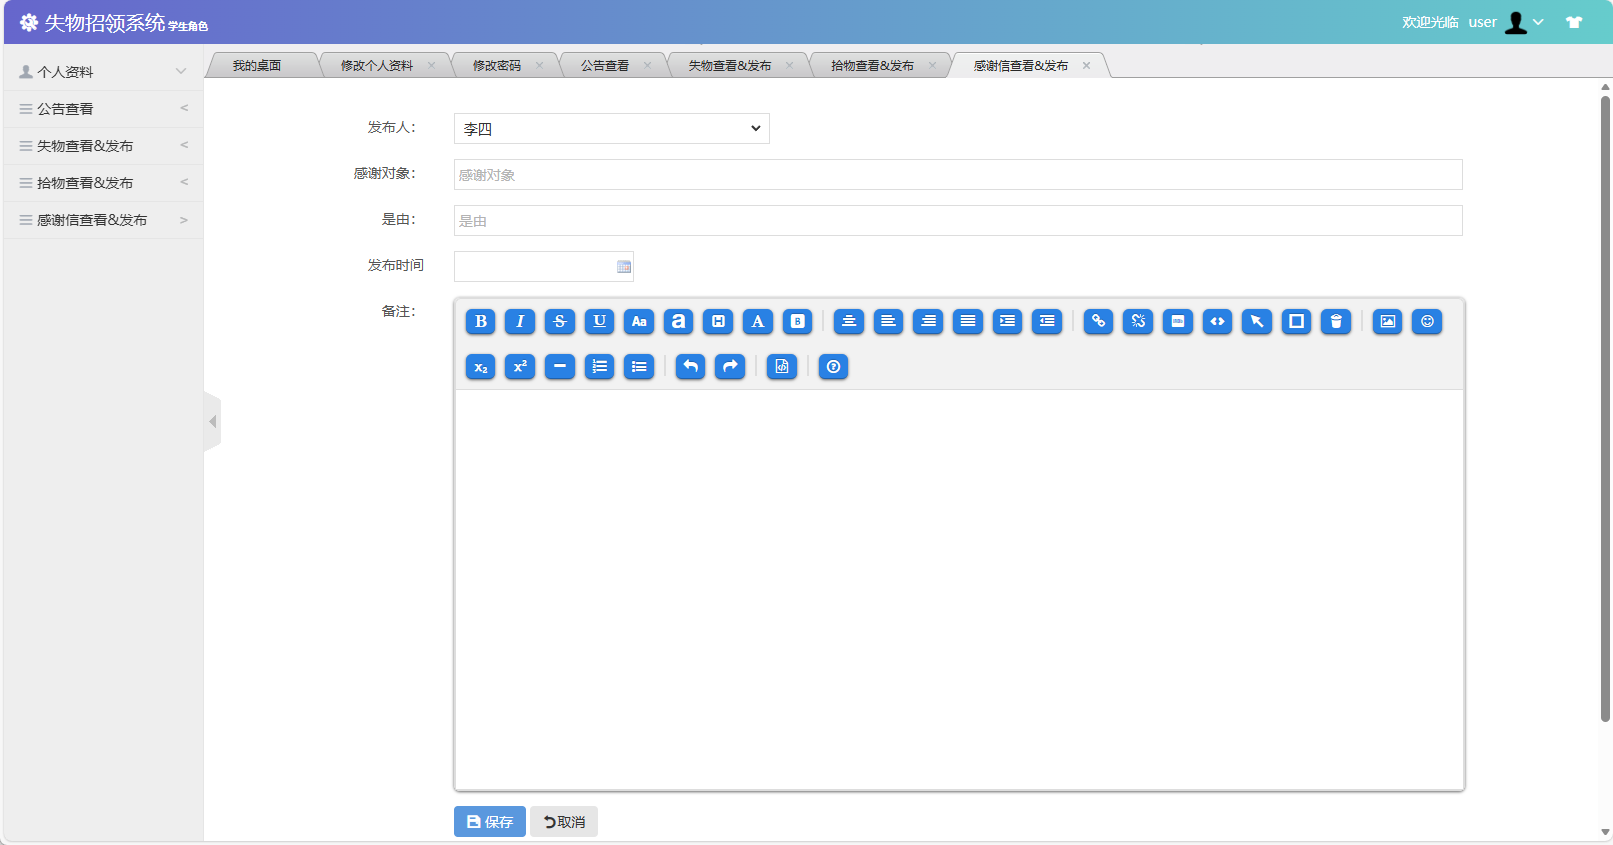Open the text color (A) tool
Screen dimensions: 1613x845
(758, 321)
